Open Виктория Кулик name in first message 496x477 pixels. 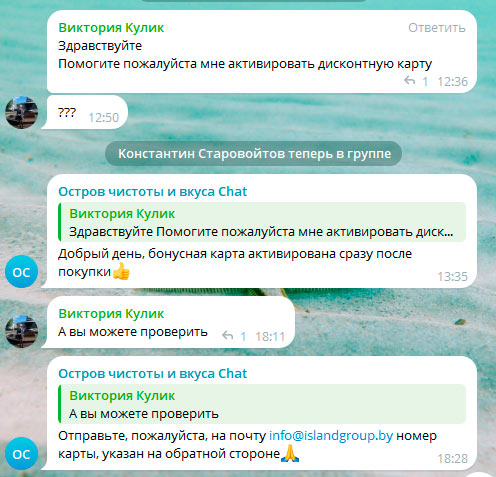point(111,28)
